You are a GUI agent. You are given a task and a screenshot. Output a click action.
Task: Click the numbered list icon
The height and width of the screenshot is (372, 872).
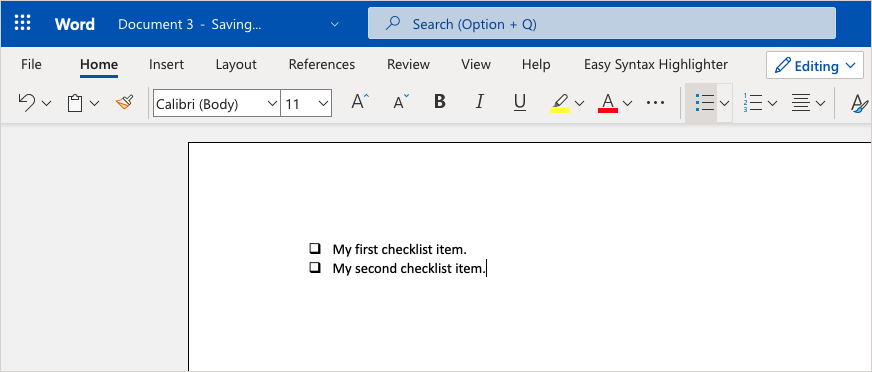click(x=752, y=102)
